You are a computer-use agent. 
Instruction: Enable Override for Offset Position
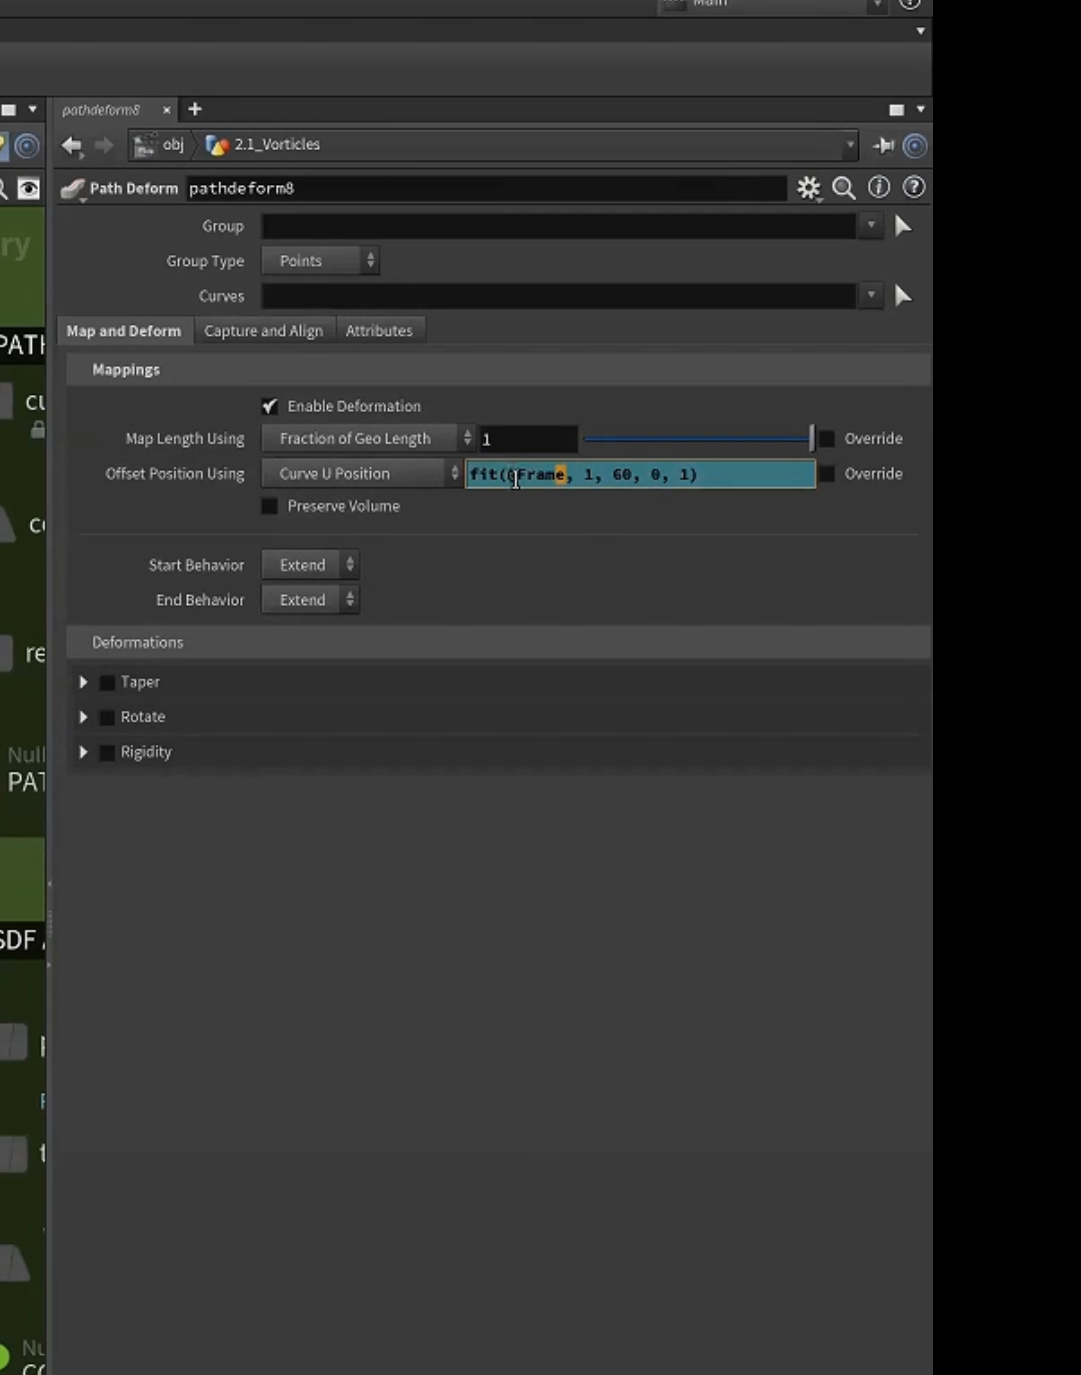point(827,474)
